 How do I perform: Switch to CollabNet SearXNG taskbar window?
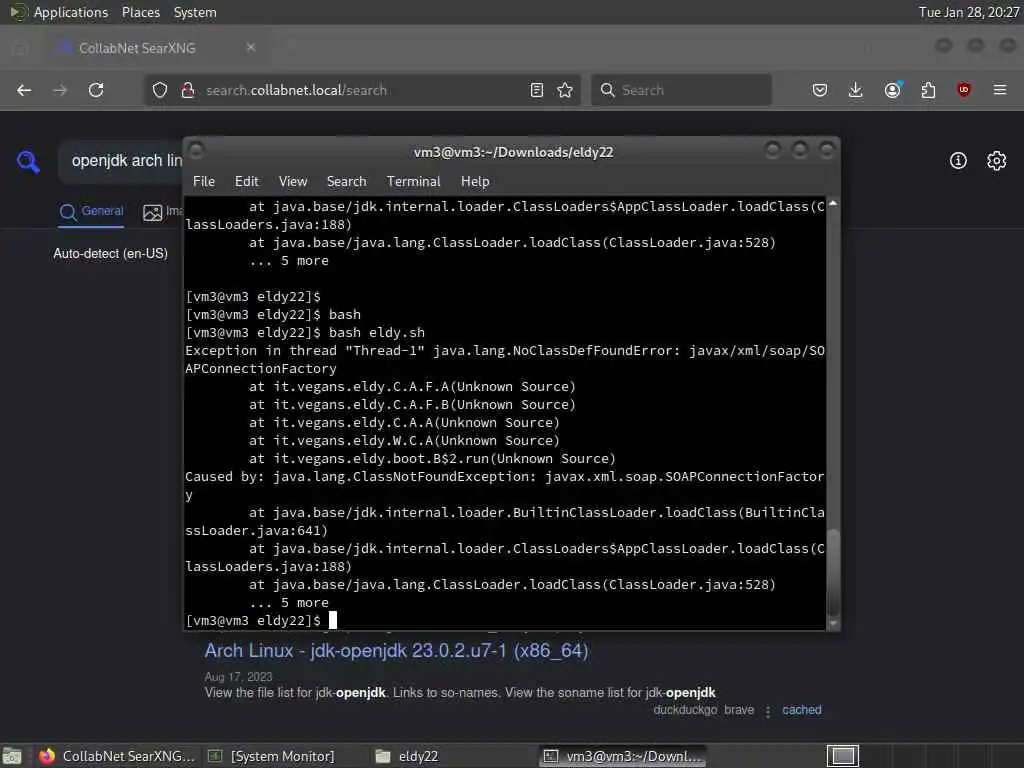(116, 756)
